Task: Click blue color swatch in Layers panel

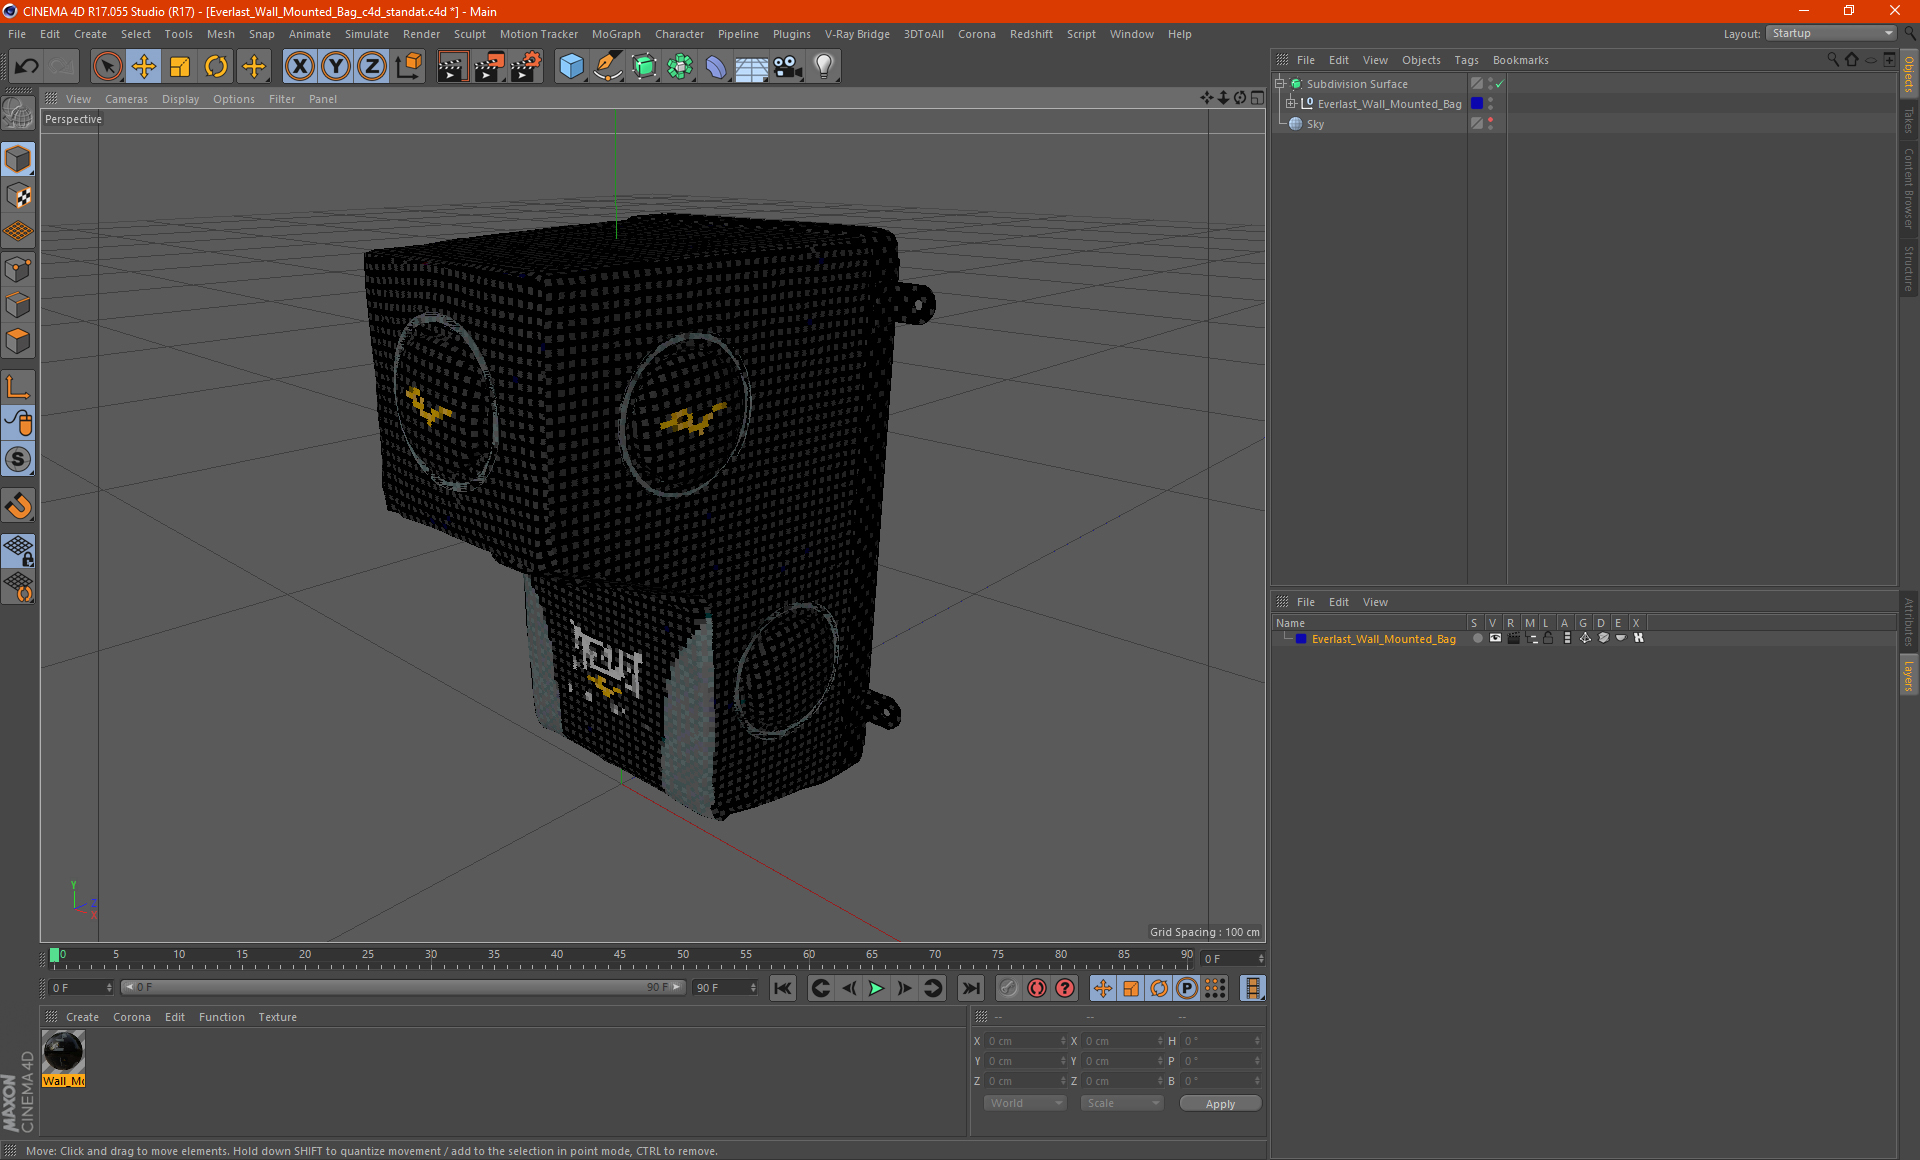Action: pyautogui.click(x=1300, y=639)
